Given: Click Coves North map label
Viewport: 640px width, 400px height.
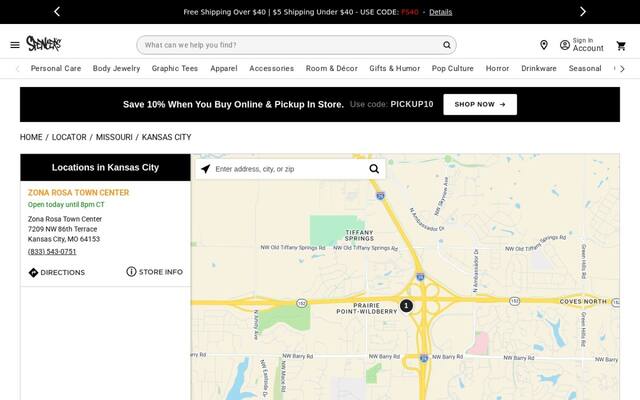Looking at the screenshot, I should [x=583, y=302].
